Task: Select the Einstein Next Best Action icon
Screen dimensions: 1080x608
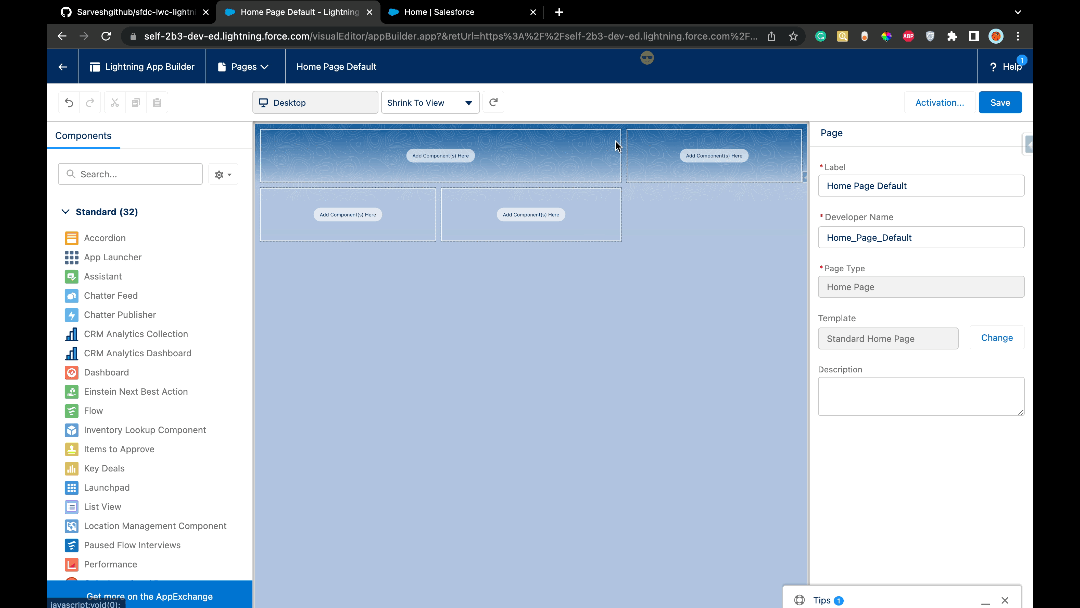Action: [x=72, y=392]
